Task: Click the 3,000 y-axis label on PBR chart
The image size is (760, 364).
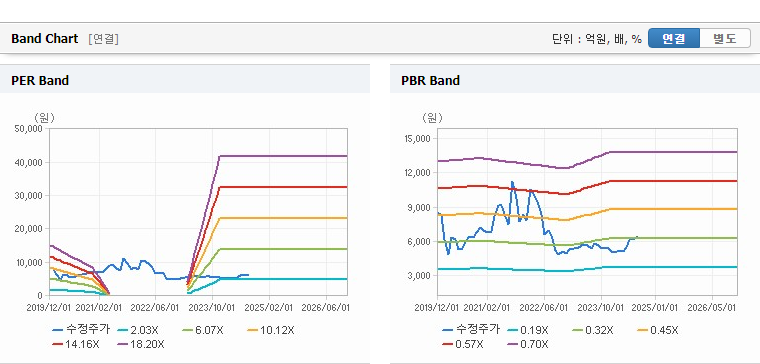Action: point(420,275)
